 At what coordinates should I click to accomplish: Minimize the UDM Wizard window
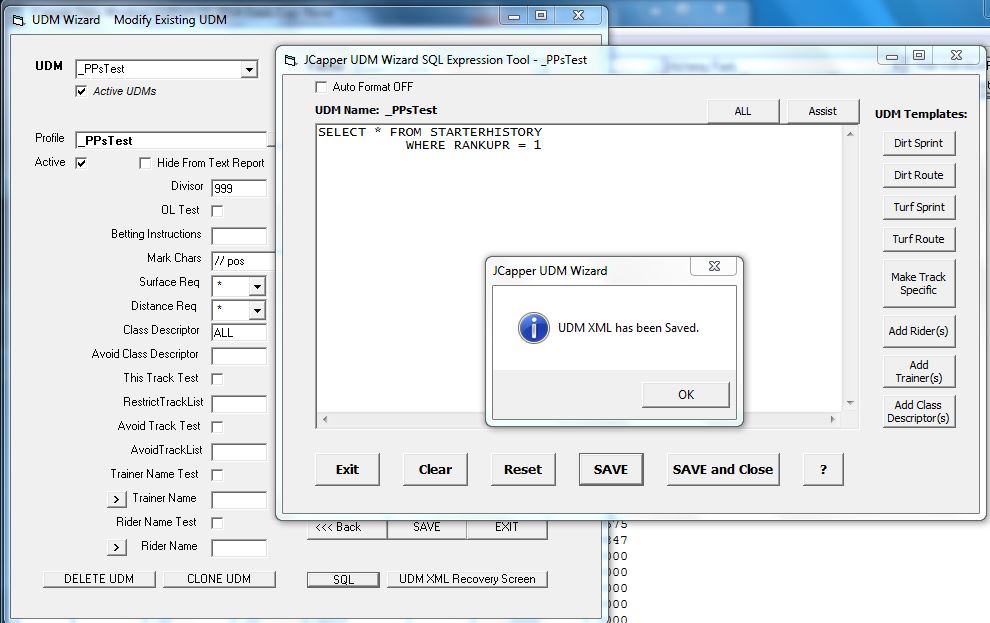coord(514,16)
